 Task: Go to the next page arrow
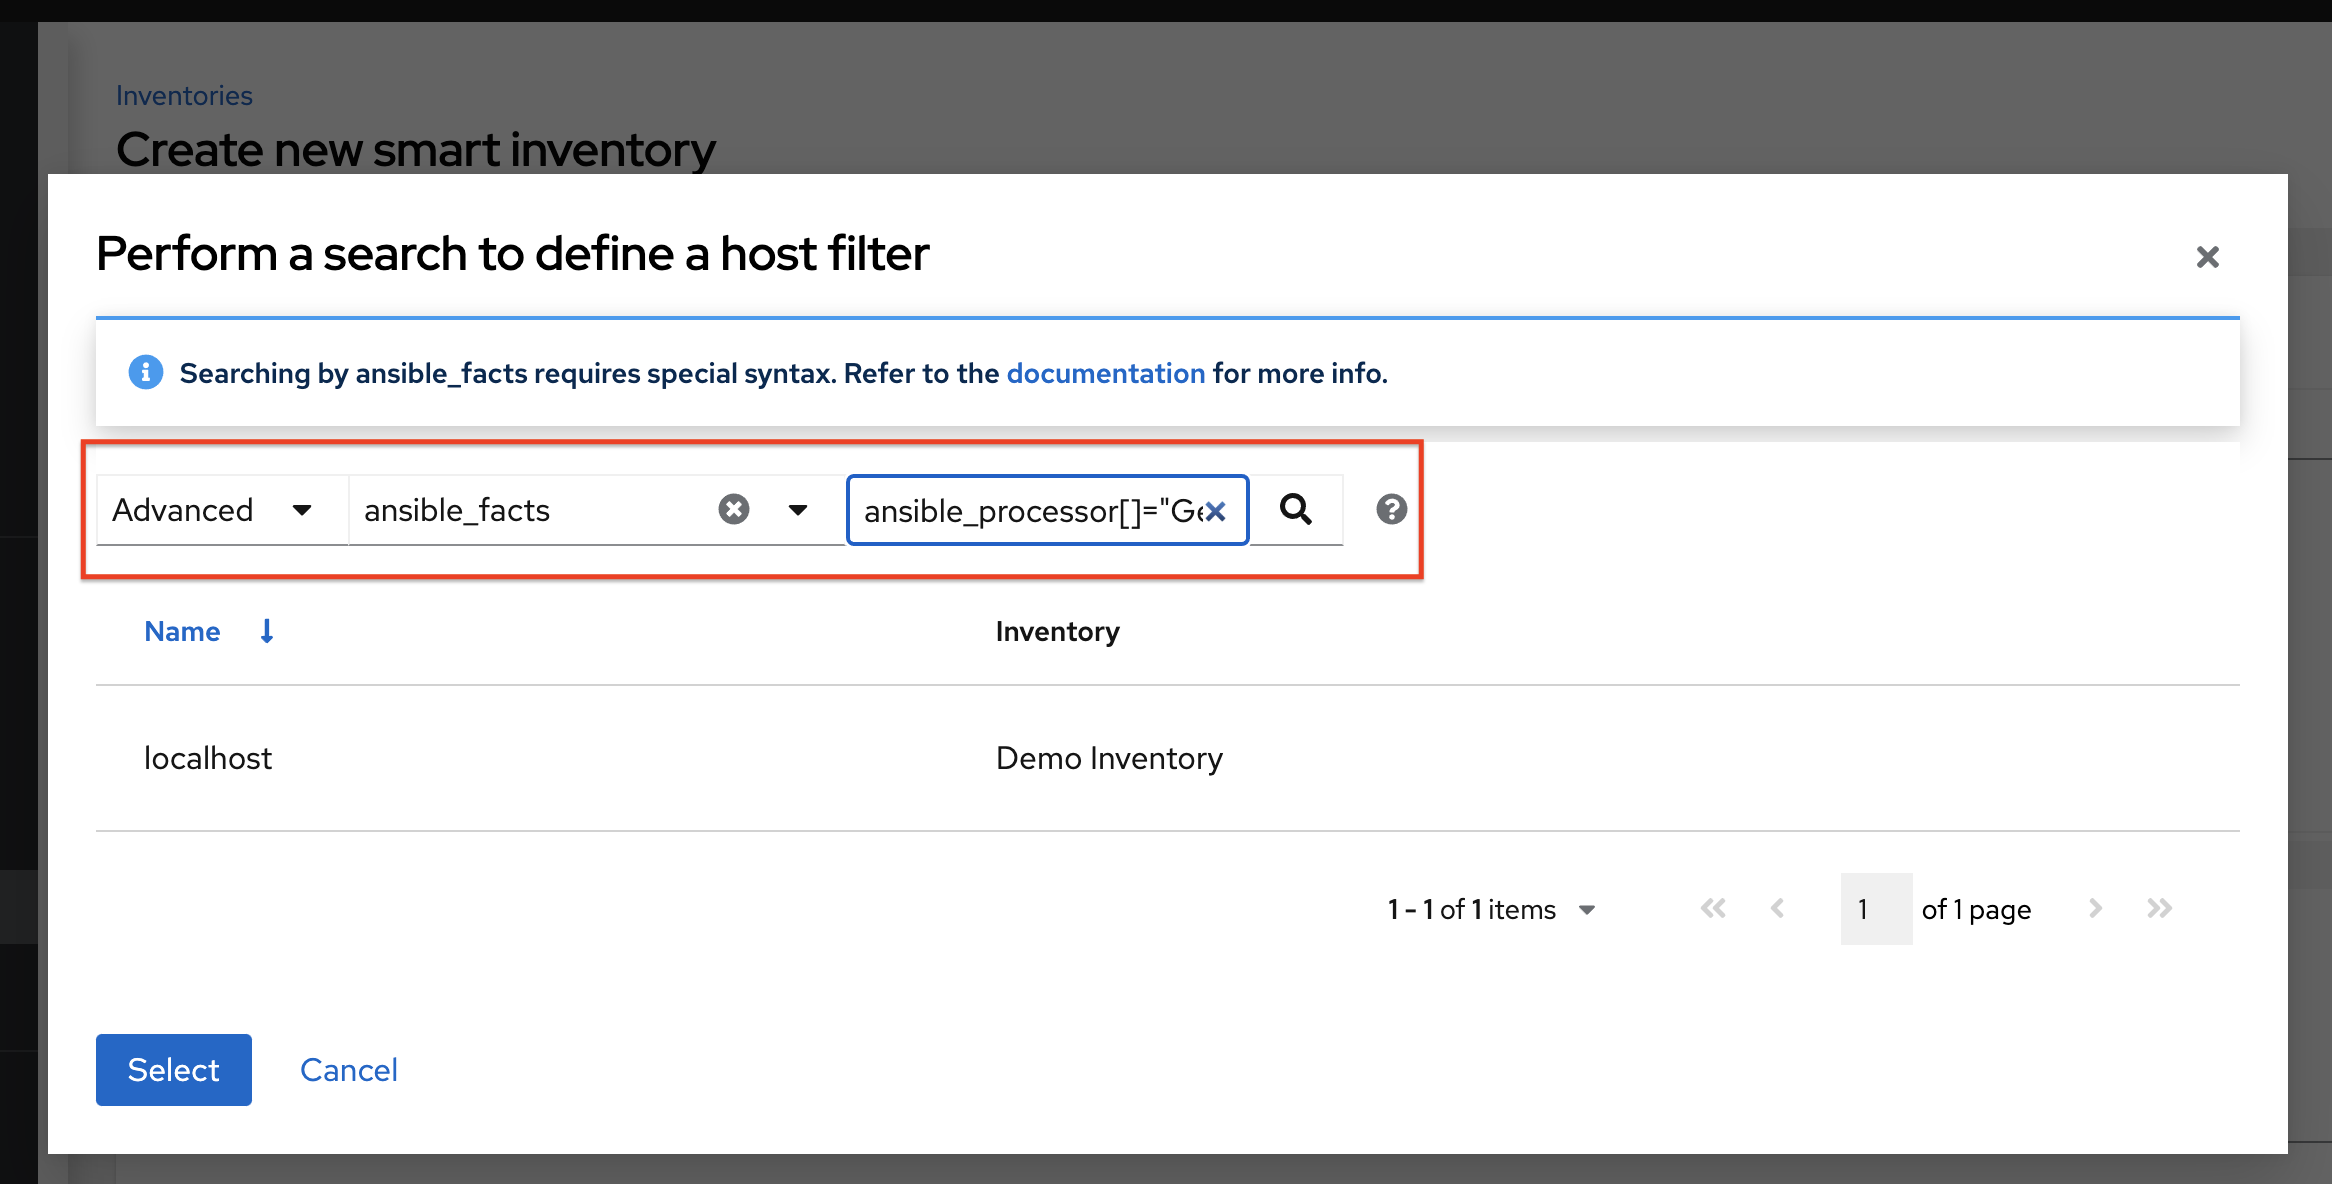[x=2095, y=908]
